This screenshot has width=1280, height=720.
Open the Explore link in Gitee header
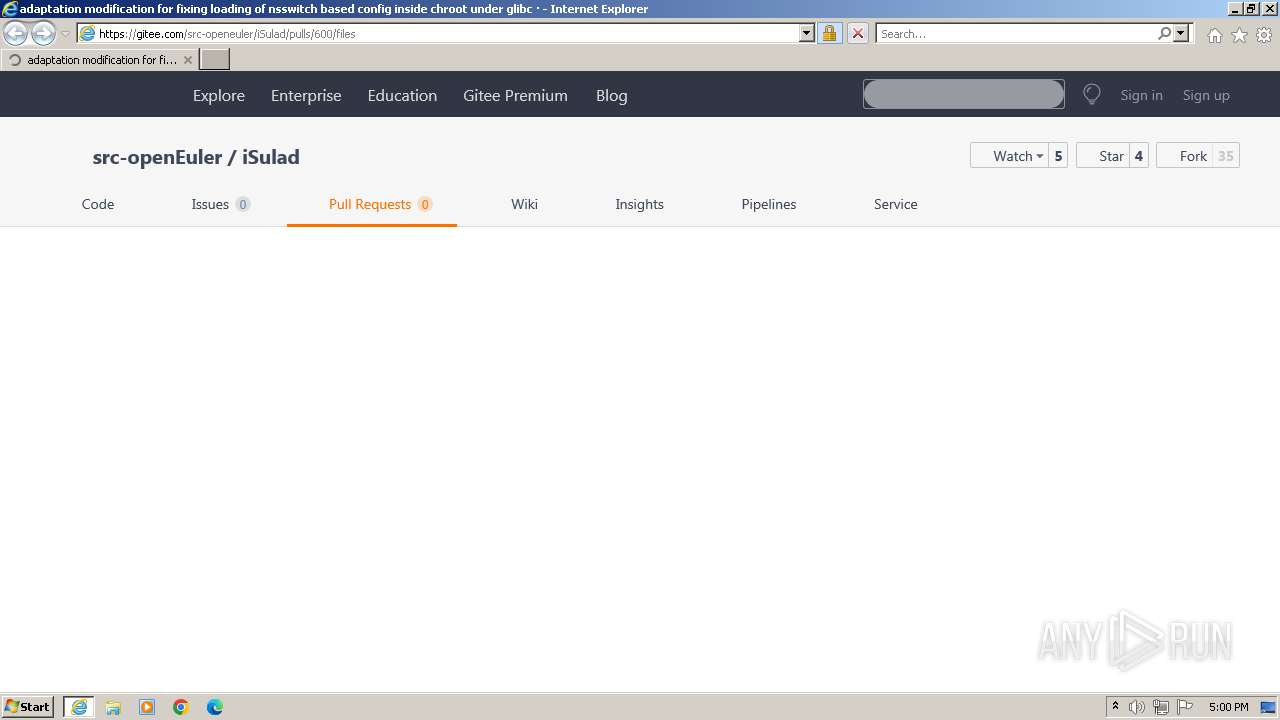click(219, 96)
